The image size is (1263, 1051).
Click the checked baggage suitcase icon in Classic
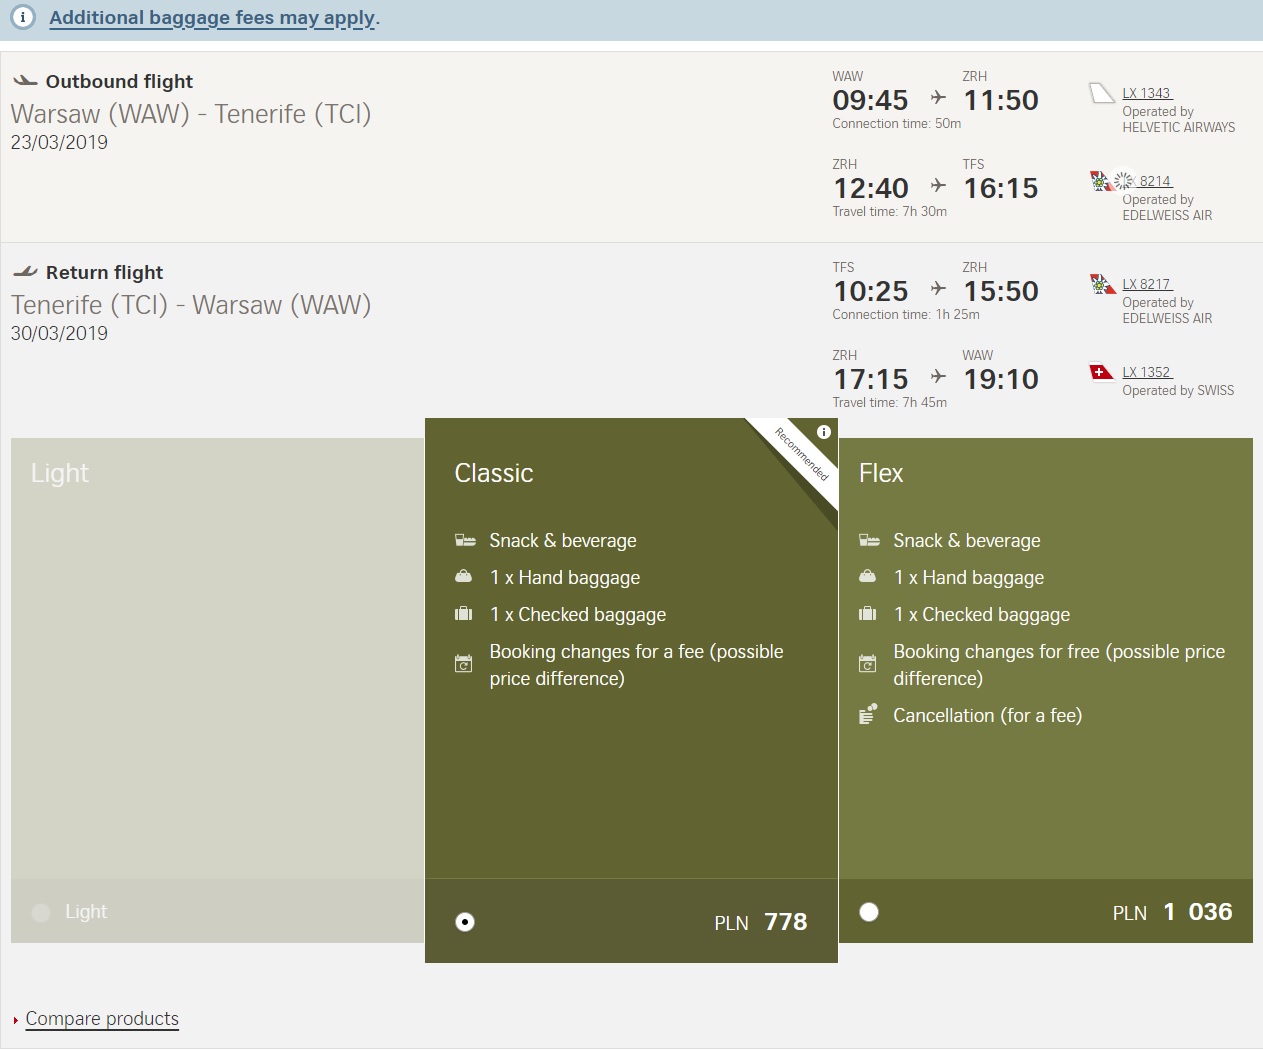point(463,614)
